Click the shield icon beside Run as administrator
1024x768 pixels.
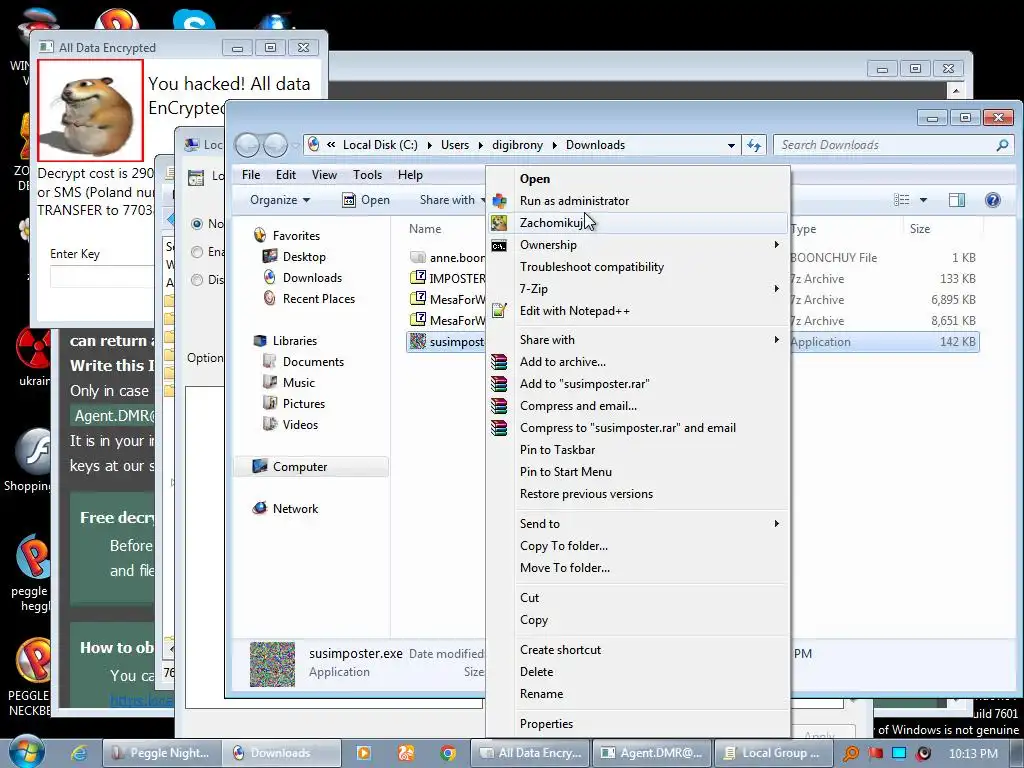[500, 200]
